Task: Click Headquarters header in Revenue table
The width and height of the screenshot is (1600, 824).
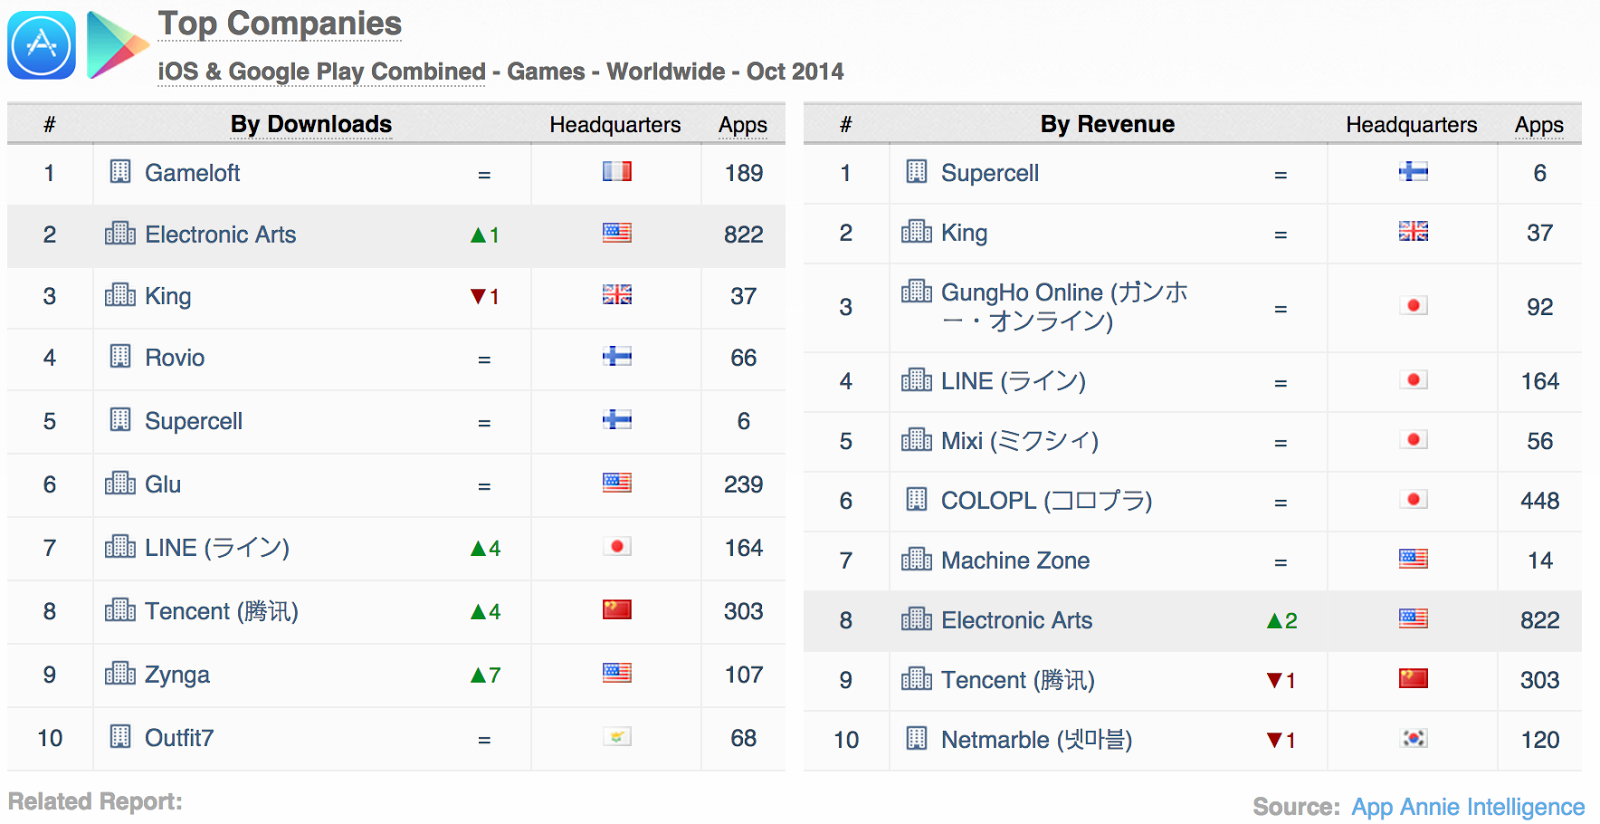Action: click(x=1411, y=125)
